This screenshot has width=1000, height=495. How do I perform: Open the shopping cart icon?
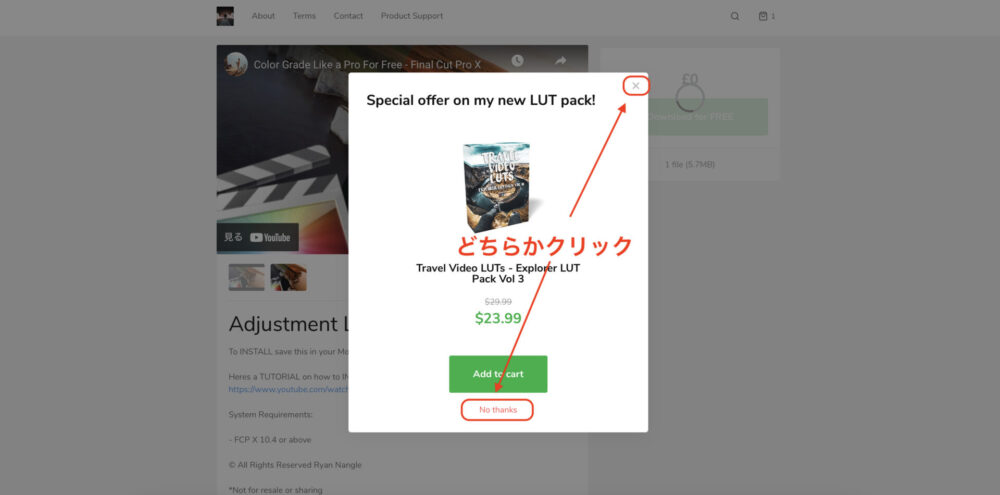coord(766,17)
